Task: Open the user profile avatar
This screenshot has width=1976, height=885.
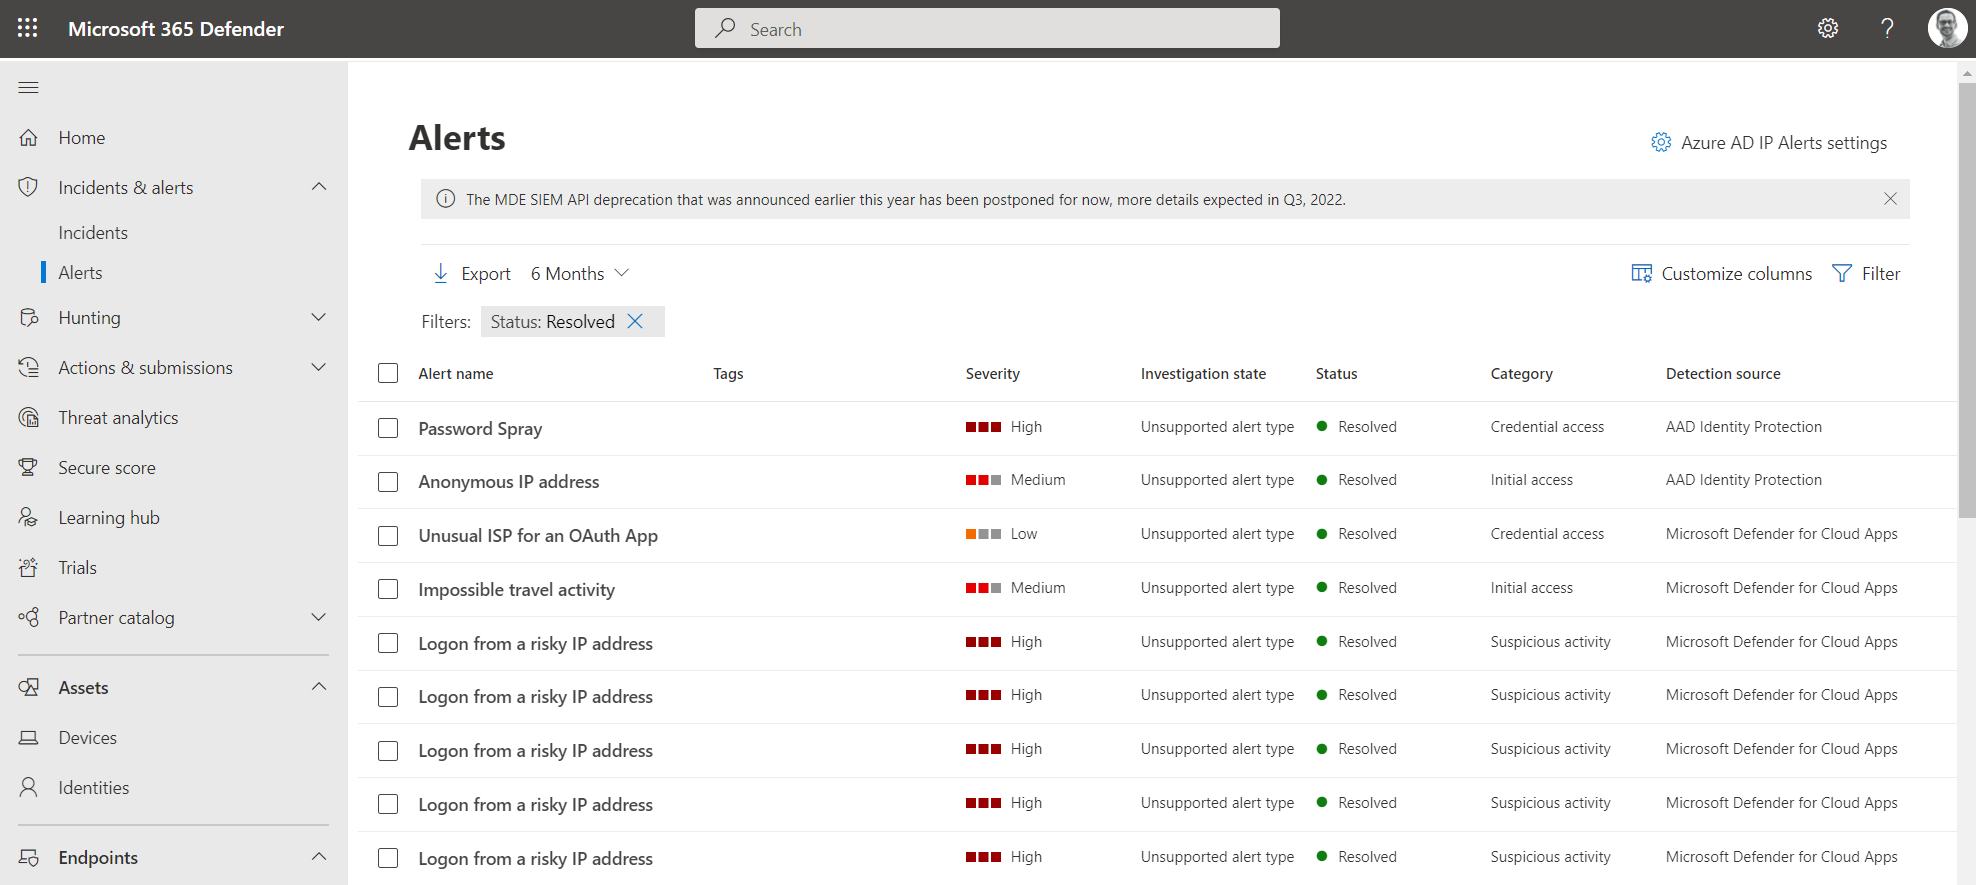Action: click(x=1947, y=28)
